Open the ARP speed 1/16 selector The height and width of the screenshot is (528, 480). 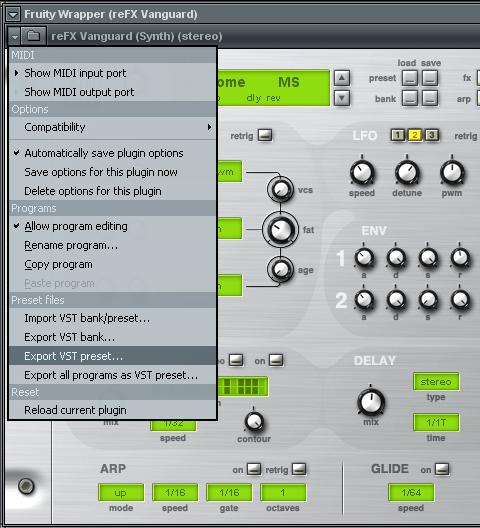coord(175,492)
